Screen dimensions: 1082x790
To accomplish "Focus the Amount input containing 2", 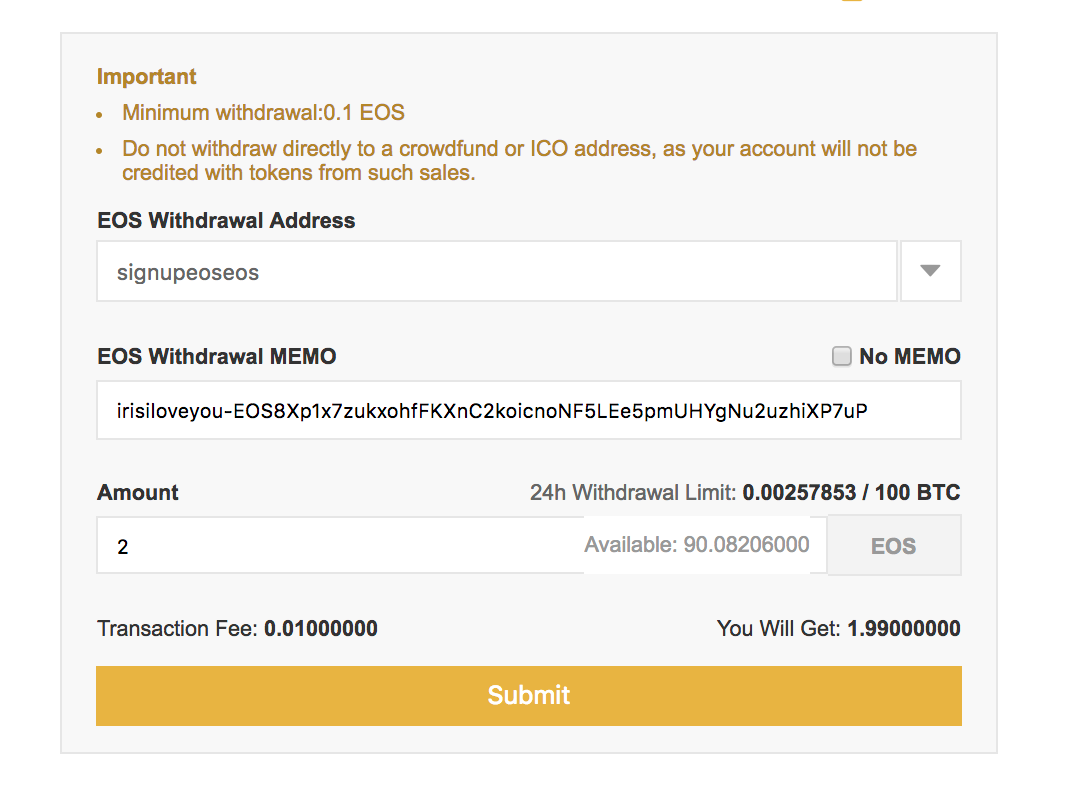I will coord(340,545).
